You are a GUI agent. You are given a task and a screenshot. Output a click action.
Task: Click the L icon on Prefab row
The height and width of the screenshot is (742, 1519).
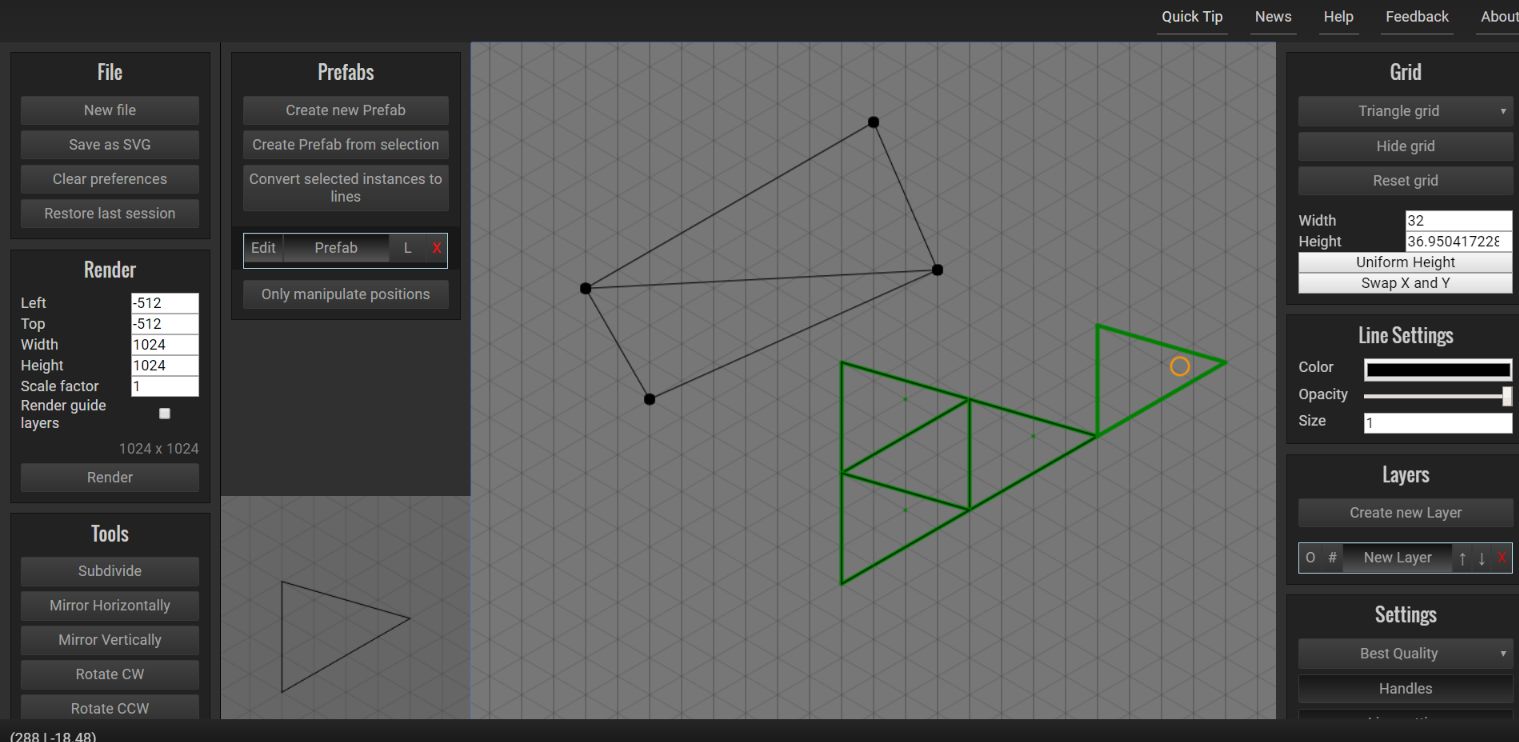pos(407,248)
